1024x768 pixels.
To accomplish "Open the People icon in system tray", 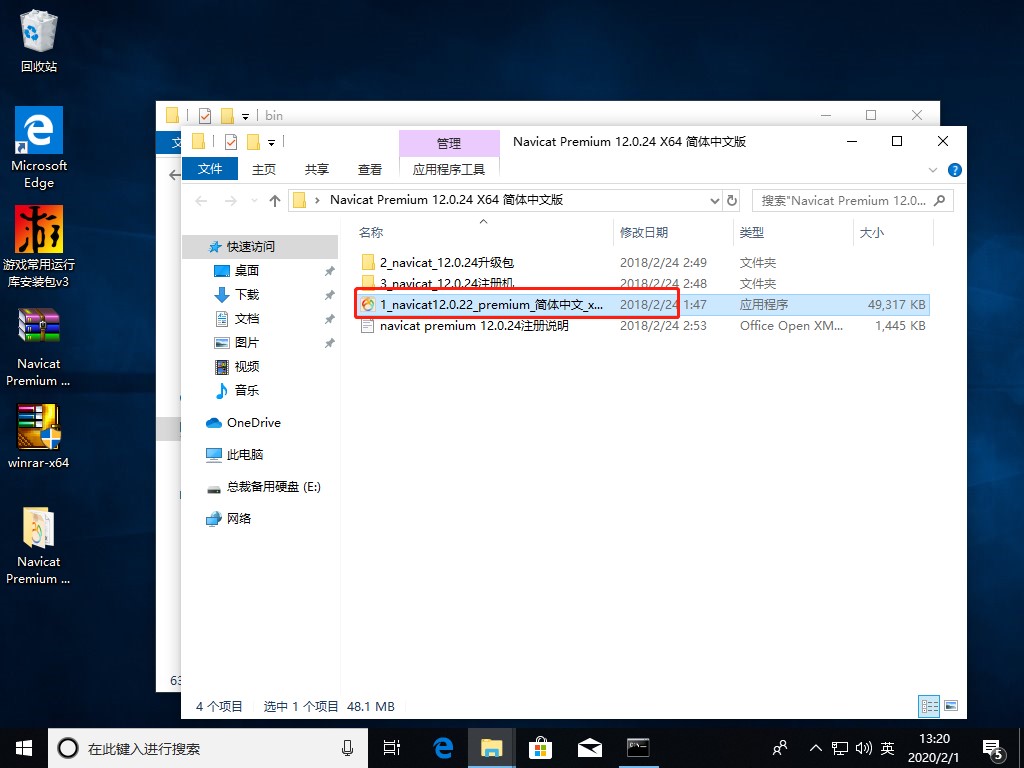I will tap(780, 748).
